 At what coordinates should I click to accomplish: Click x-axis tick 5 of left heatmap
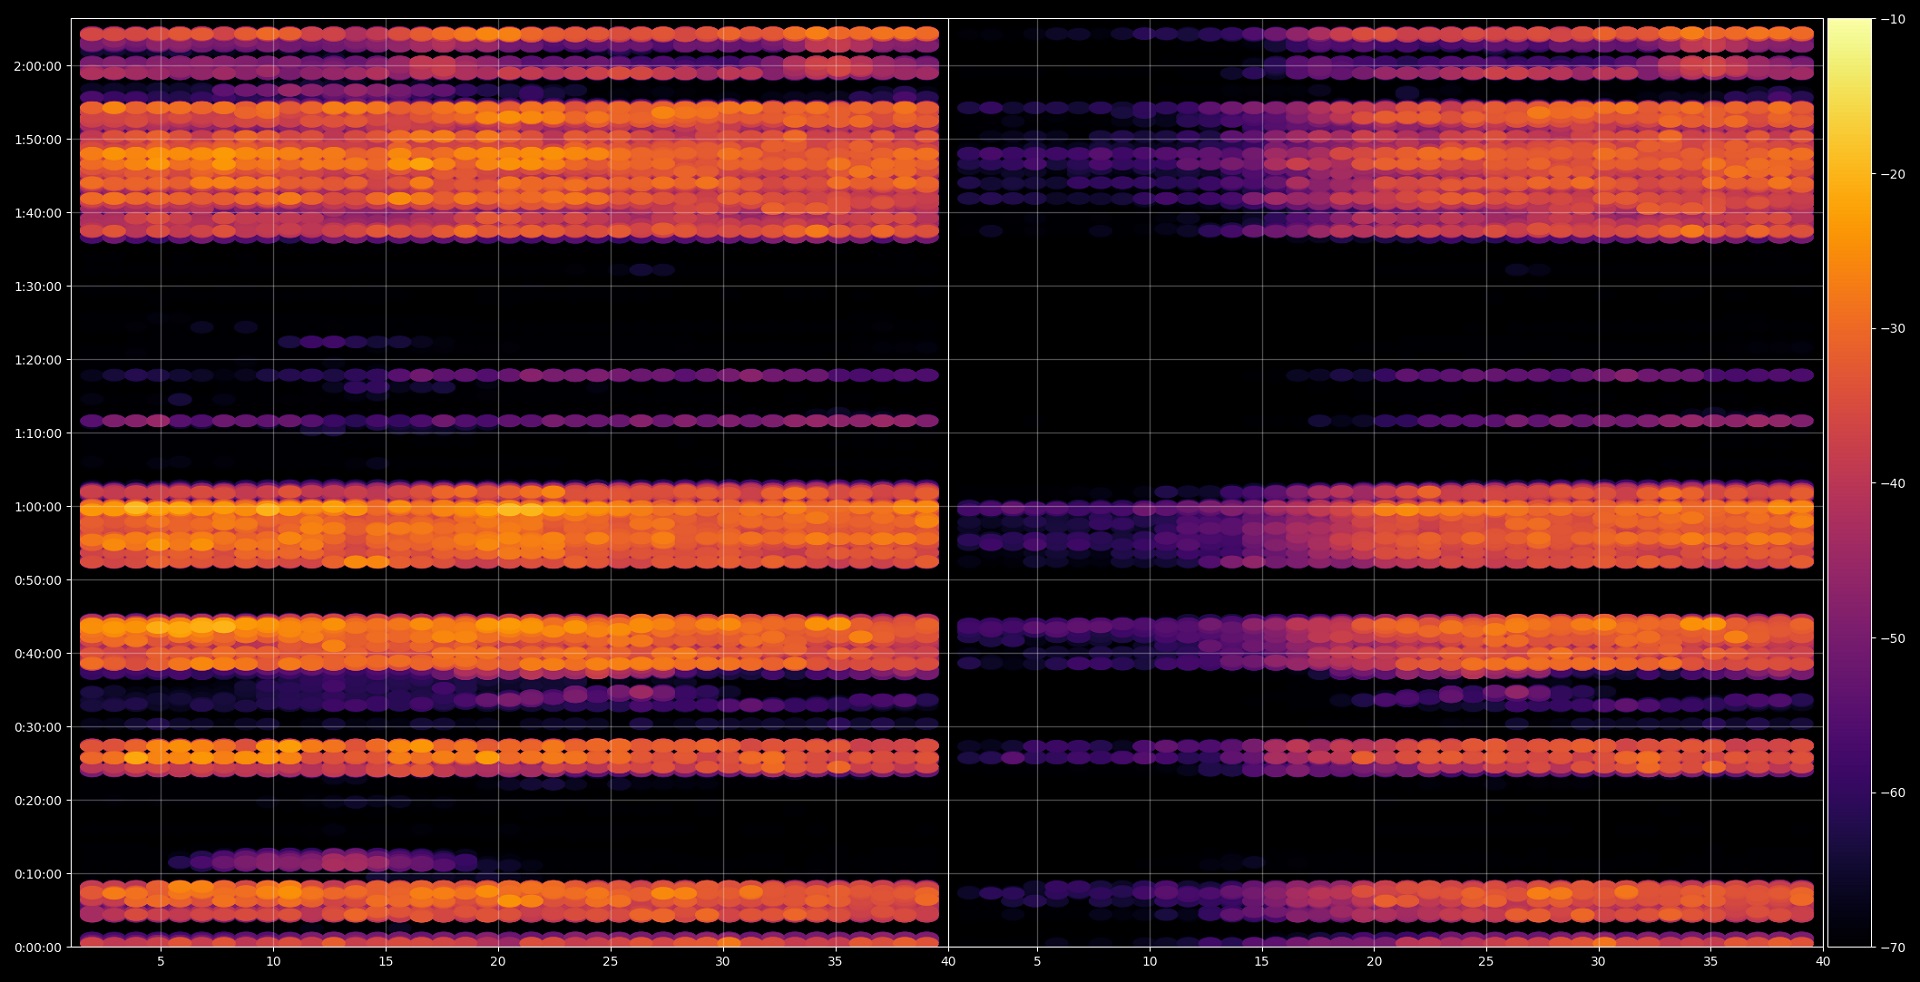[x=161, y=961]
